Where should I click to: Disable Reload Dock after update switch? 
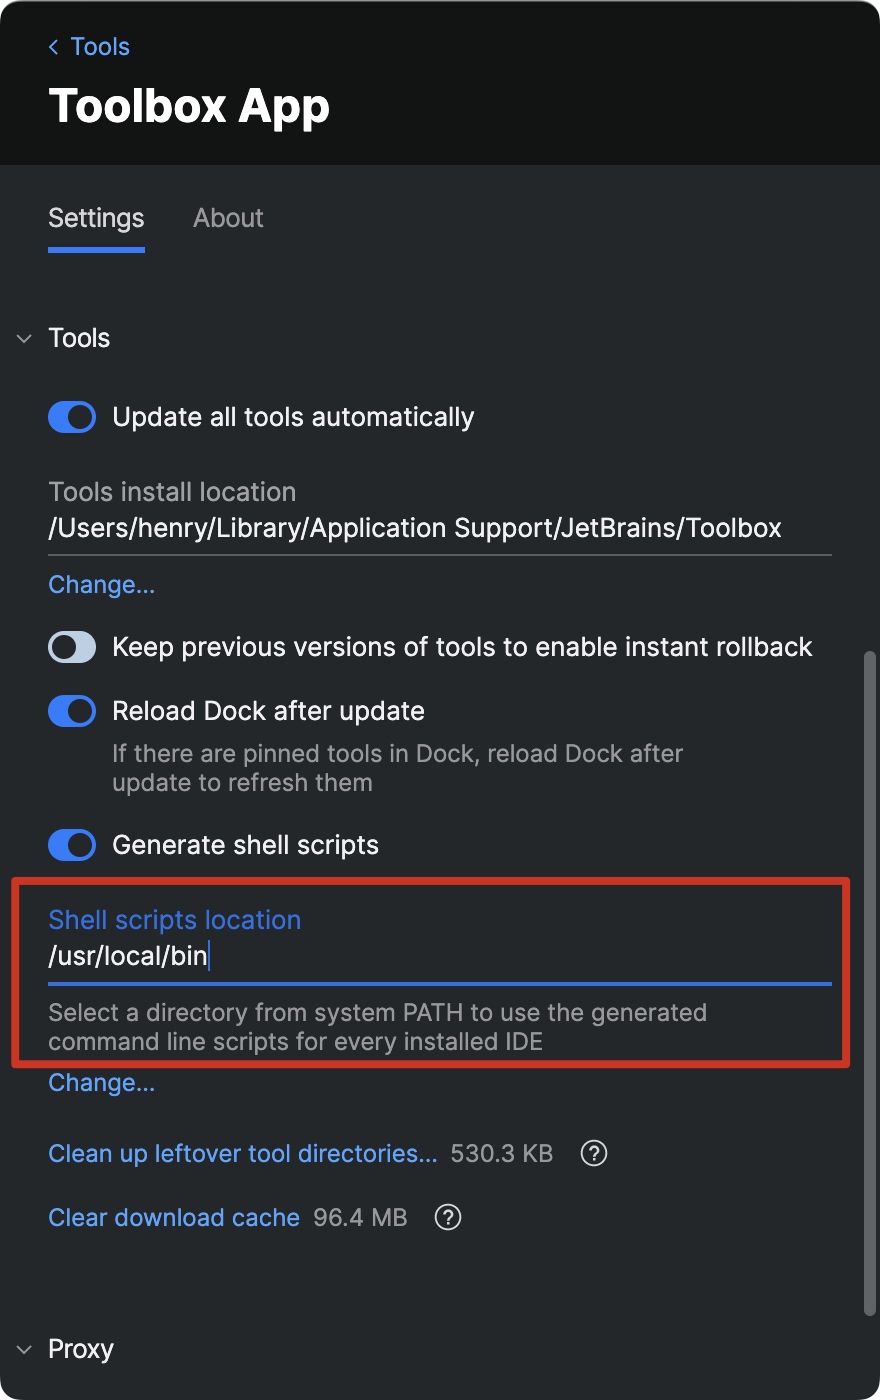72,711
